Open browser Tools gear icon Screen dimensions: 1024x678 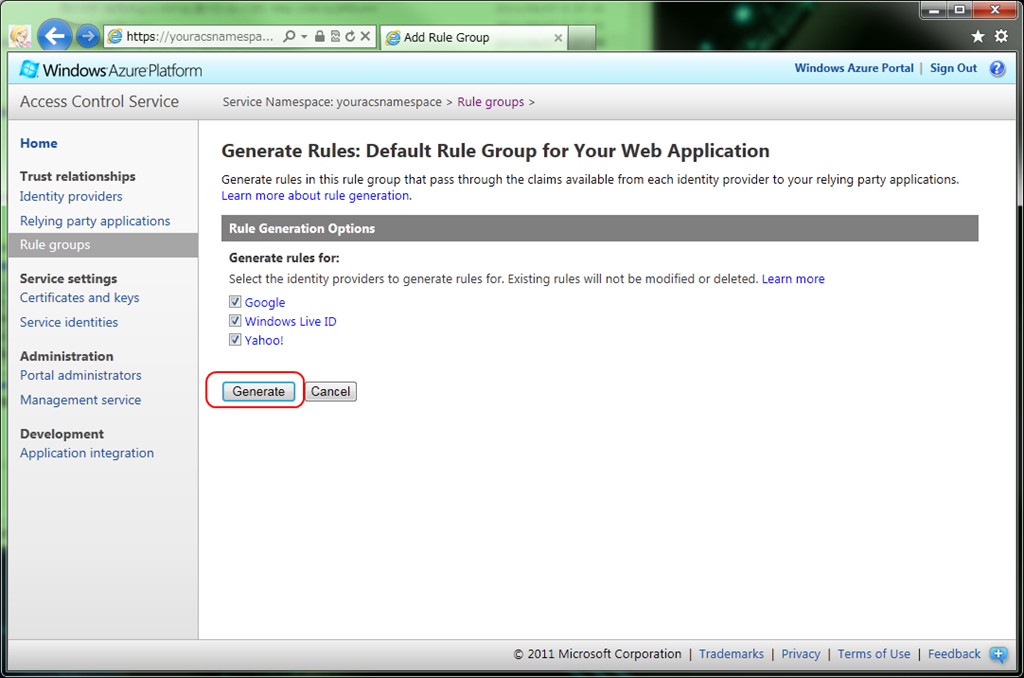point(1001,37)
